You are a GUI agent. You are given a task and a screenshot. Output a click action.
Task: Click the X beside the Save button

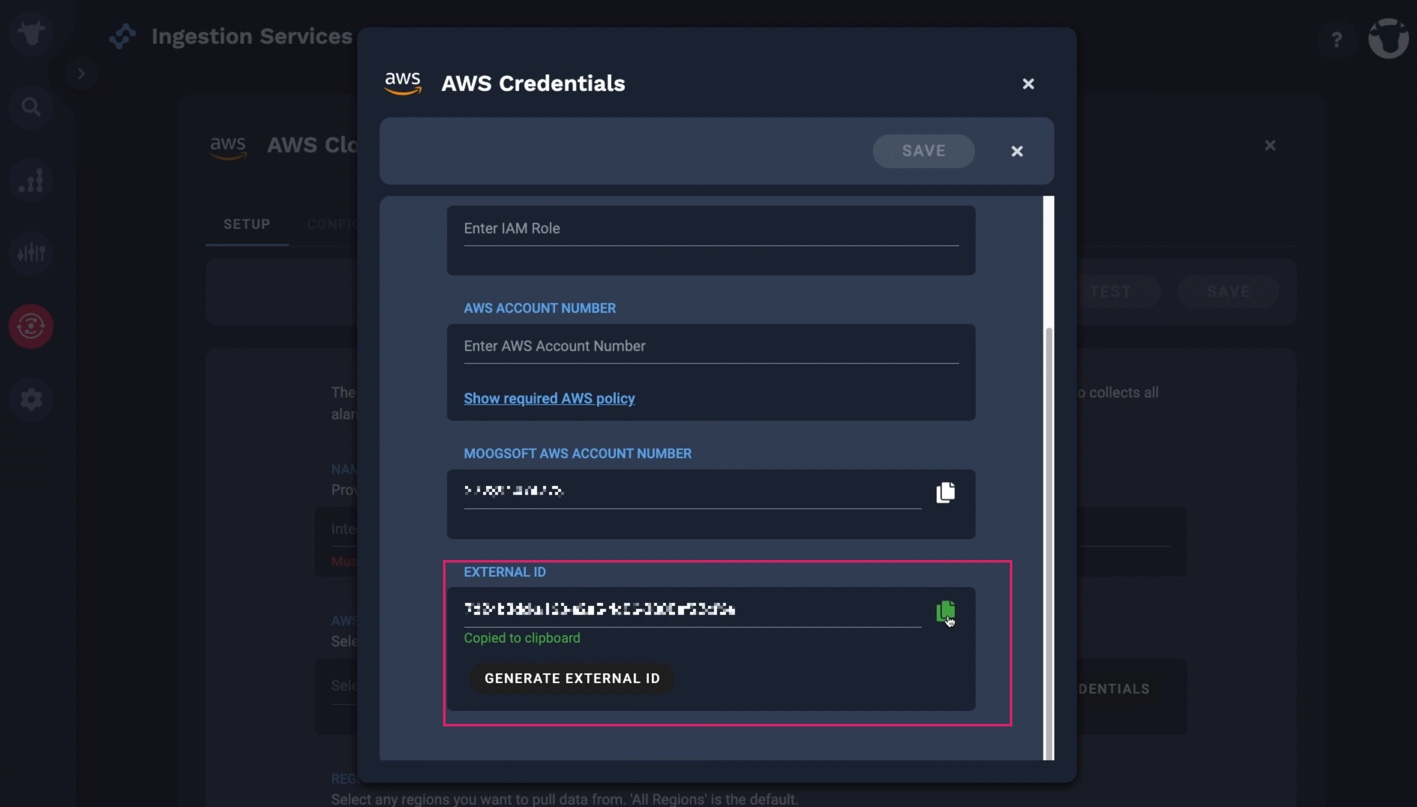point(1017,151)
